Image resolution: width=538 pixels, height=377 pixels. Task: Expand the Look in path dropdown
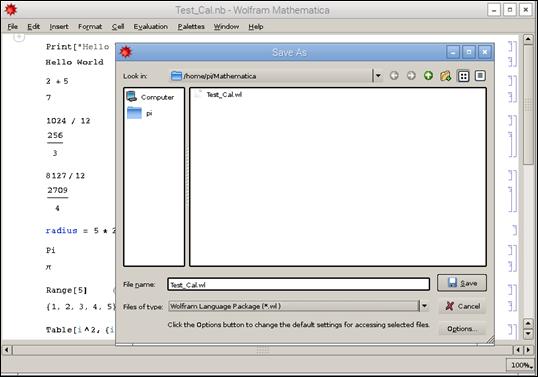pyautogui.click(x=378, y=76)
